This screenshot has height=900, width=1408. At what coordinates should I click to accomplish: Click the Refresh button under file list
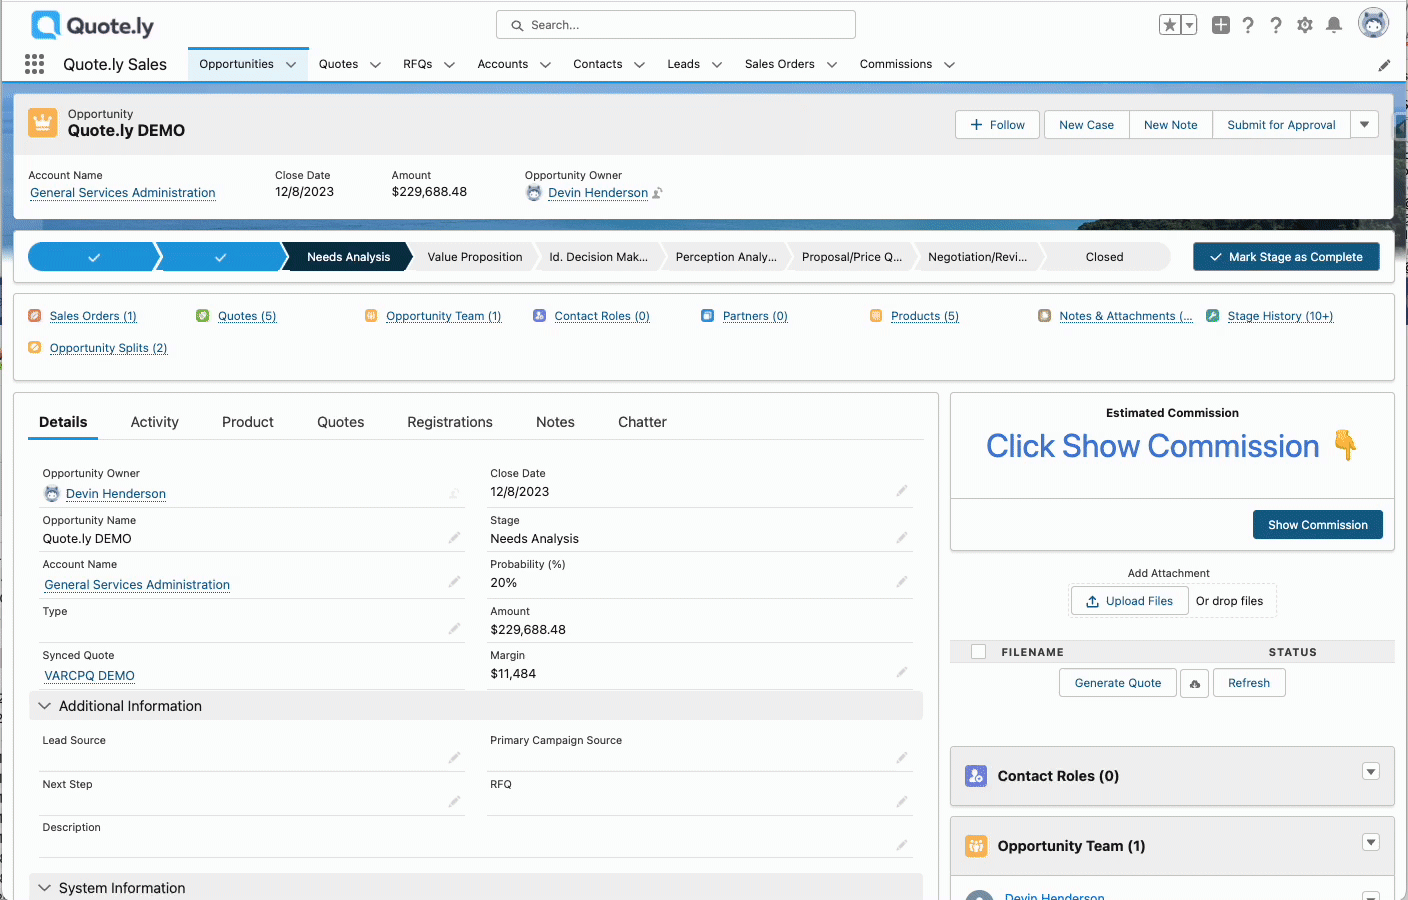(1249, 683)
